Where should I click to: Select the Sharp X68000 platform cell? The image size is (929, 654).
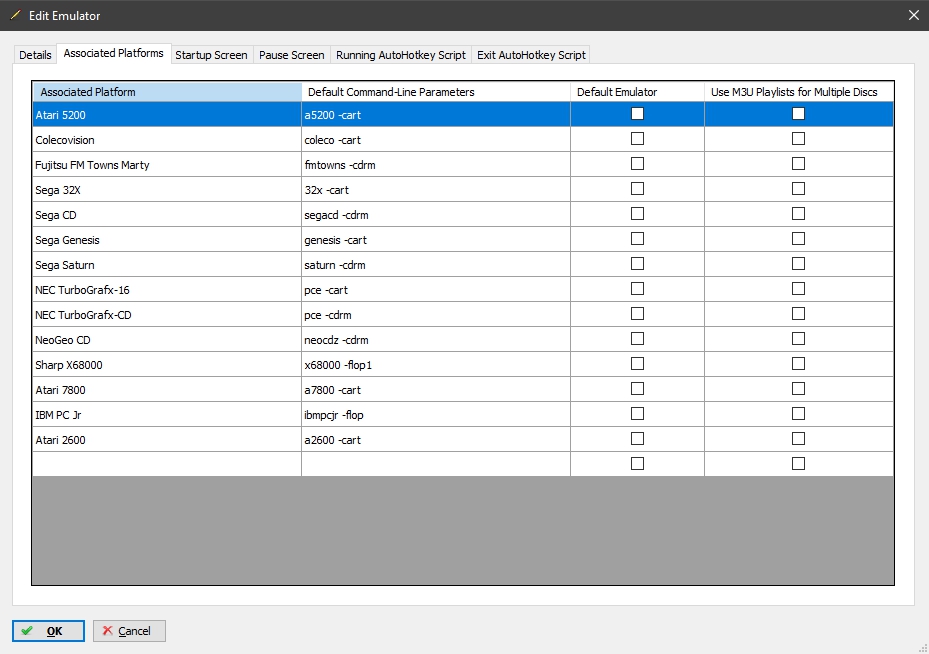click(167, 364)
